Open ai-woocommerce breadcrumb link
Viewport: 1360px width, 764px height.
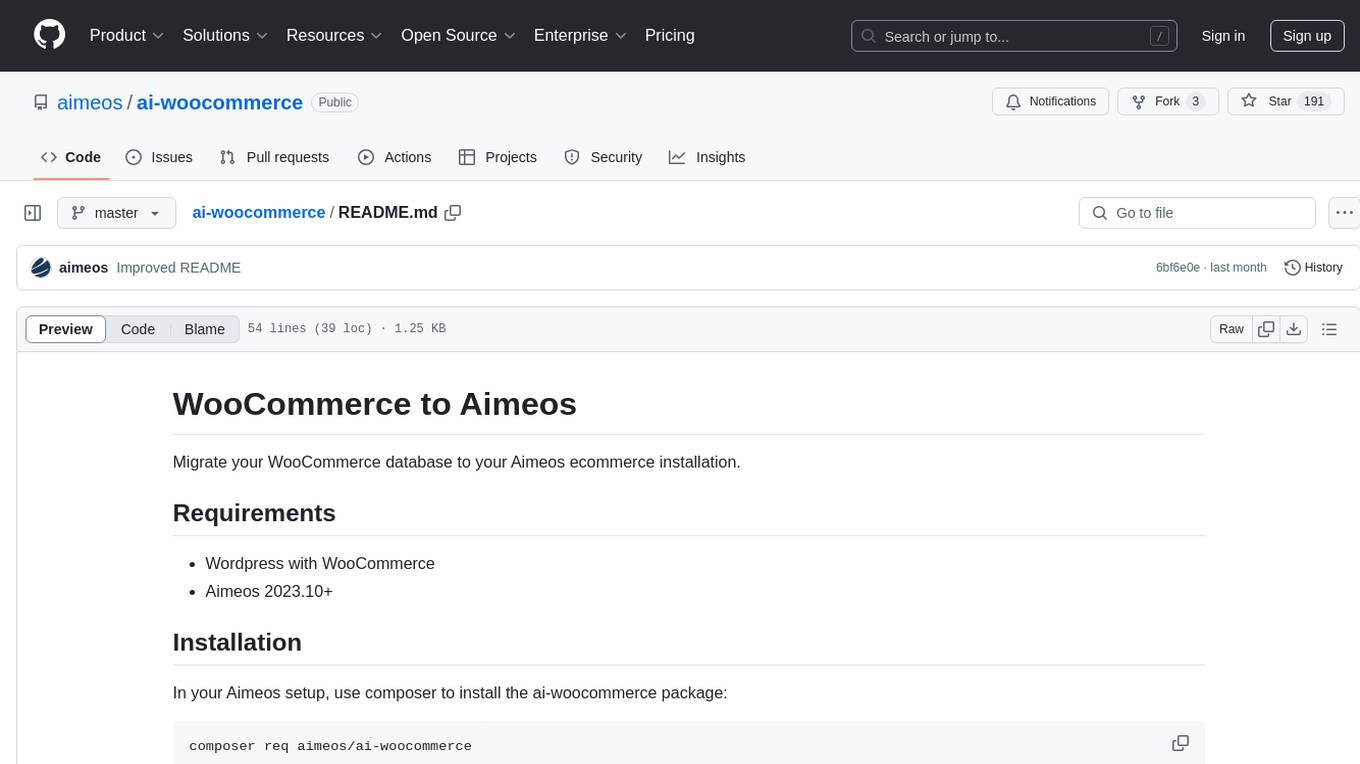coord(258,212)
